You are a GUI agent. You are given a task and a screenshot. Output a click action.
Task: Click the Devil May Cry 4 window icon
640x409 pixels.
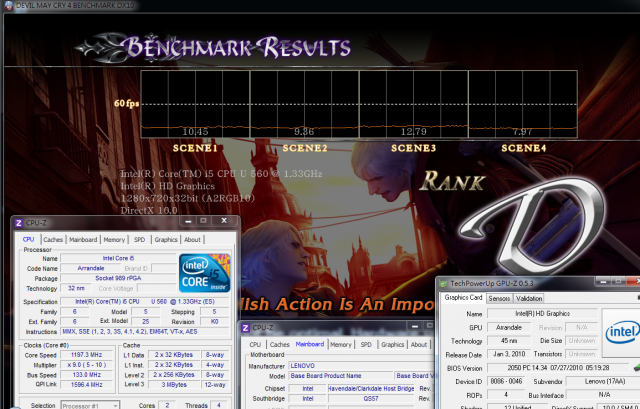point(7,5)
